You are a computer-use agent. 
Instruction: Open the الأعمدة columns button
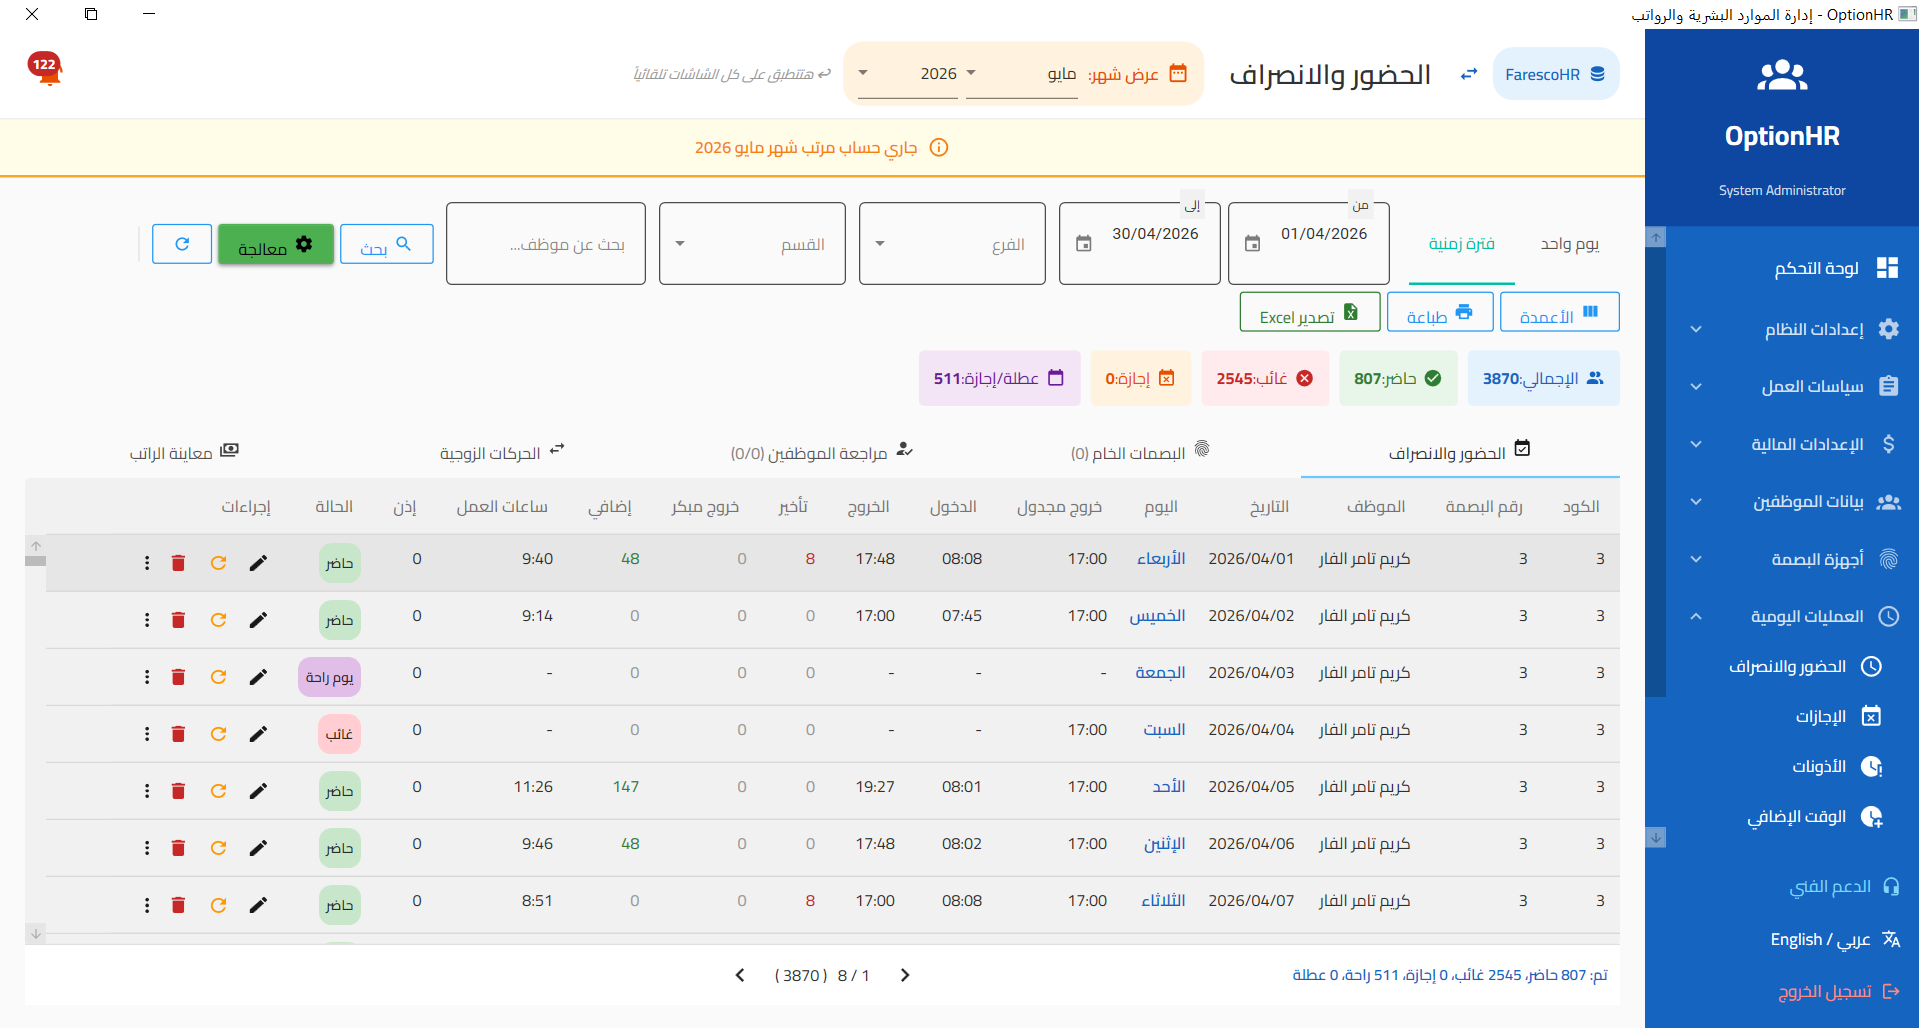1559,312
